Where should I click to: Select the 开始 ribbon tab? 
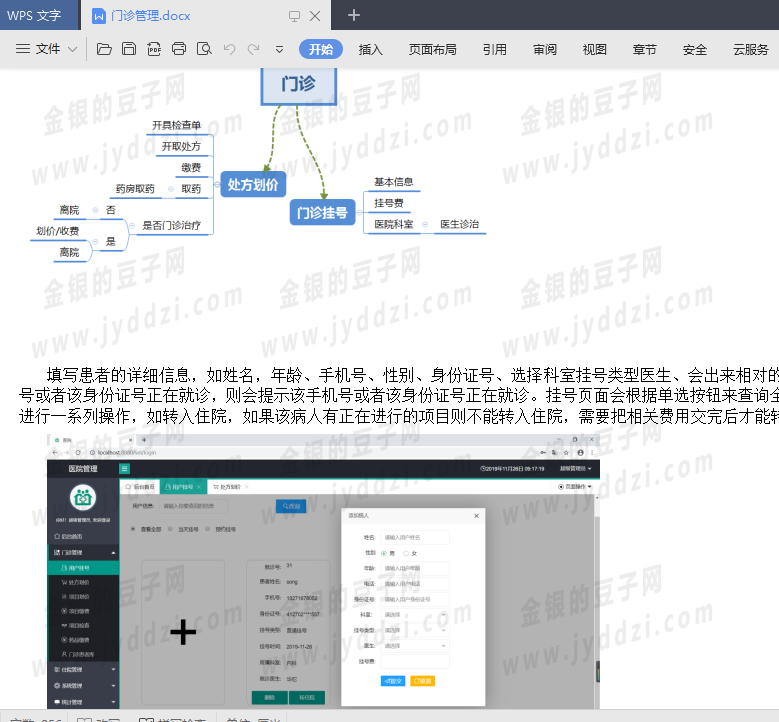[x=321, y=49]
